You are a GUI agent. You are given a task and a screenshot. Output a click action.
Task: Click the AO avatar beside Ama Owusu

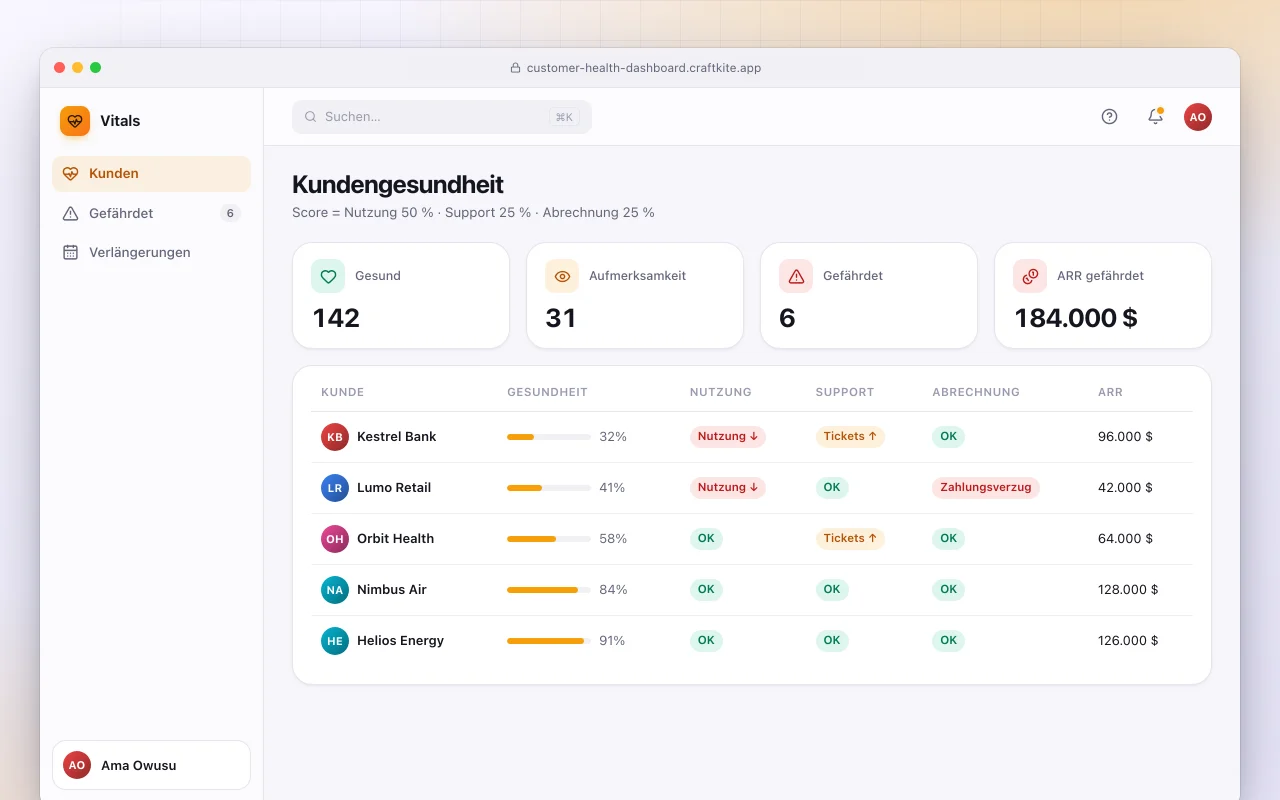click(x=77, y=765)
